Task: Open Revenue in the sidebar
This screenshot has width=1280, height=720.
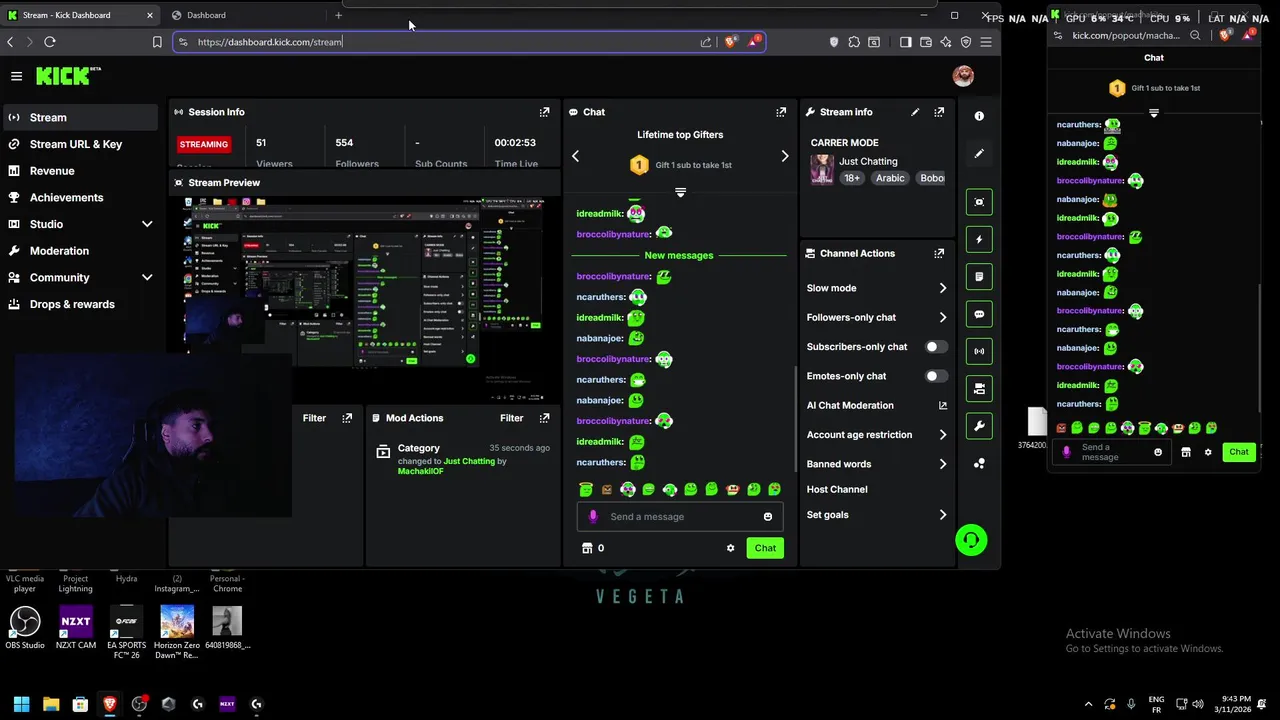Action: click(x=80, y=171)
